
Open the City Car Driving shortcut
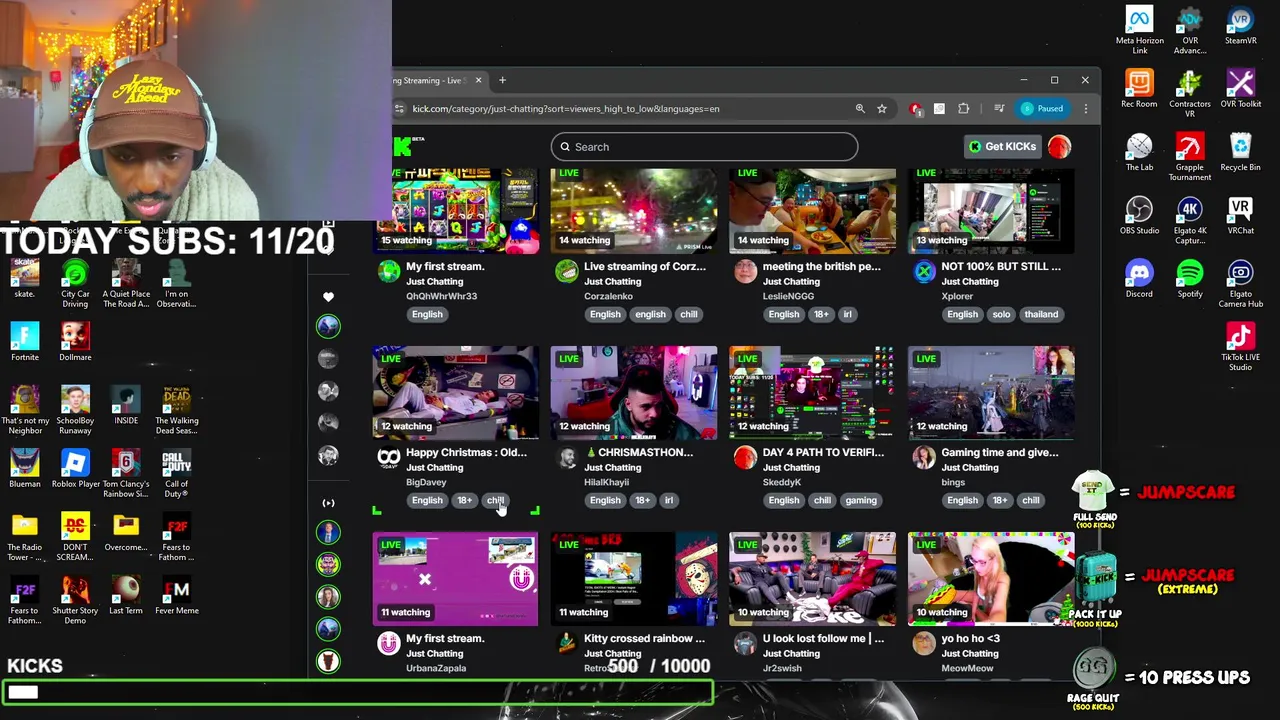pyautogui.click(x=75, y=284)
